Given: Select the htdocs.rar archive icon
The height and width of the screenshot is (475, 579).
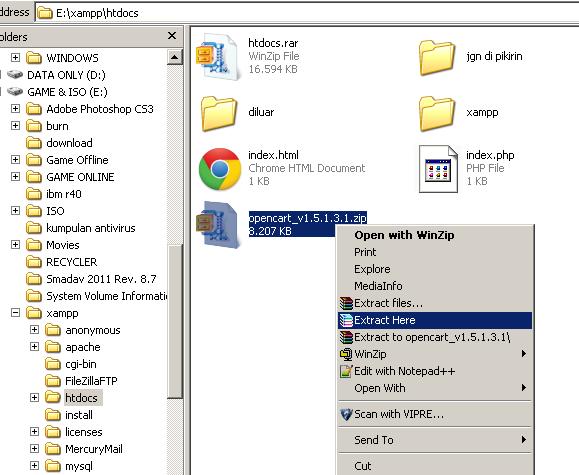Looking at the screenshot, I should coord(218,57).
